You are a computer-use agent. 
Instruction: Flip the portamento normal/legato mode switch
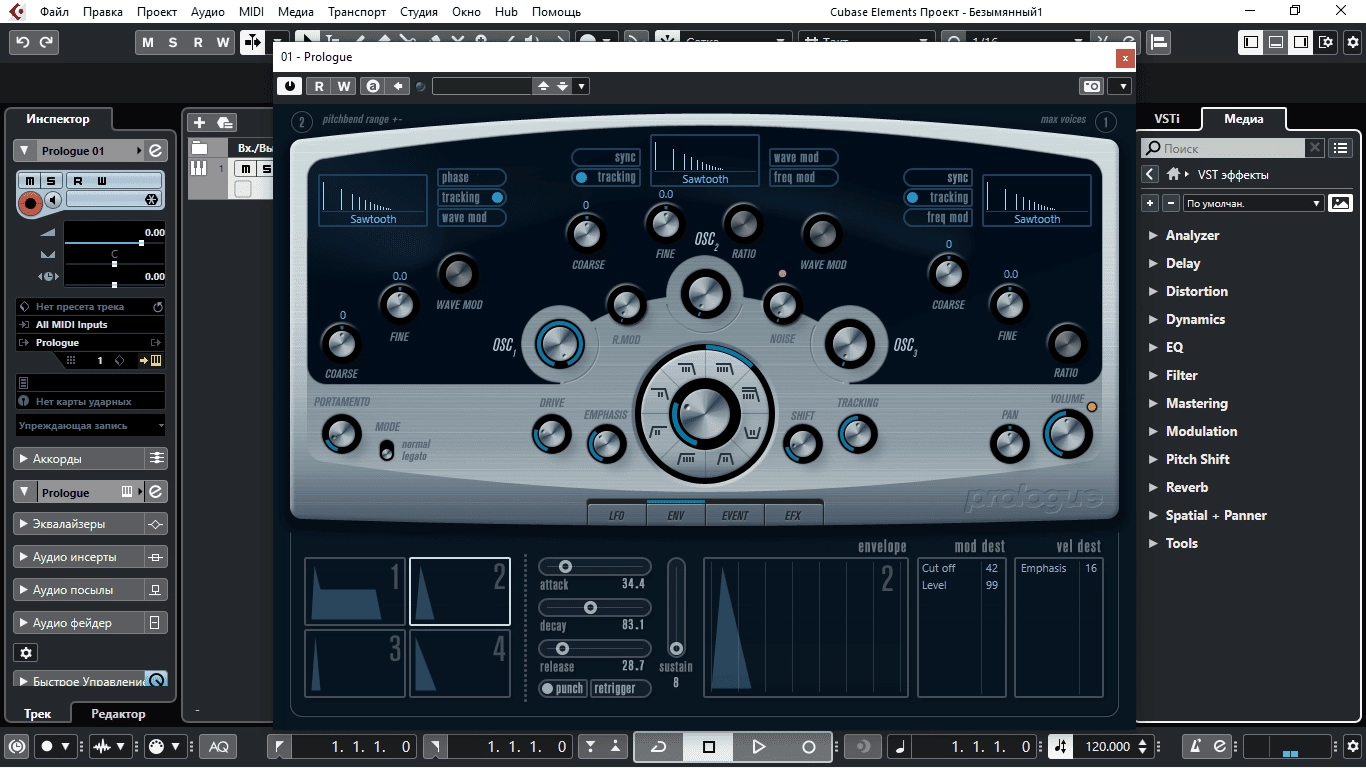click(387, 450)
